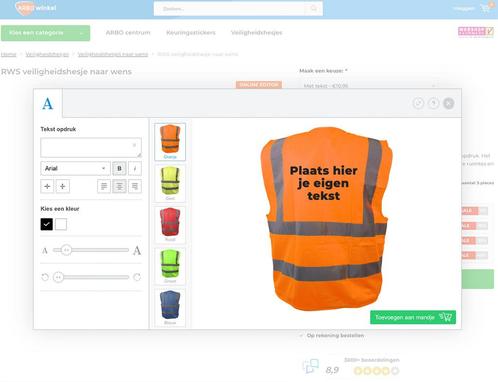Screen dimensions: 498x382
Task: Click Toevoegen aan mandje button
Action: click(x=413, y=317)
